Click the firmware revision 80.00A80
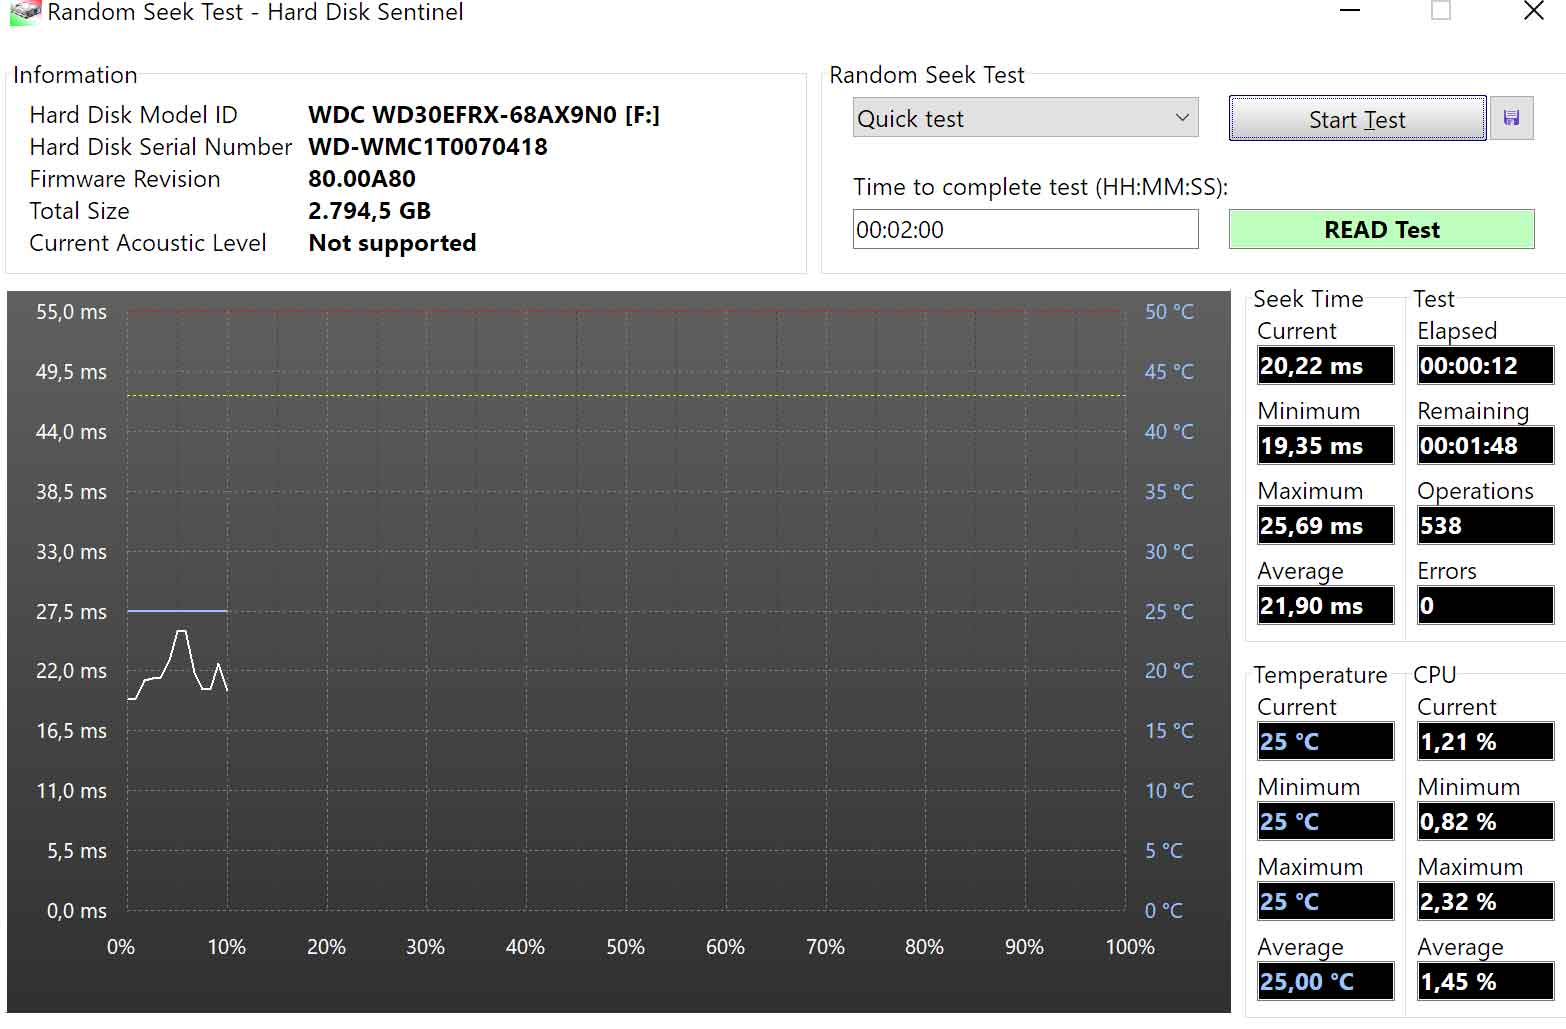The height and width of the screenshot is (1029, 1566). (x=362, y=179)
